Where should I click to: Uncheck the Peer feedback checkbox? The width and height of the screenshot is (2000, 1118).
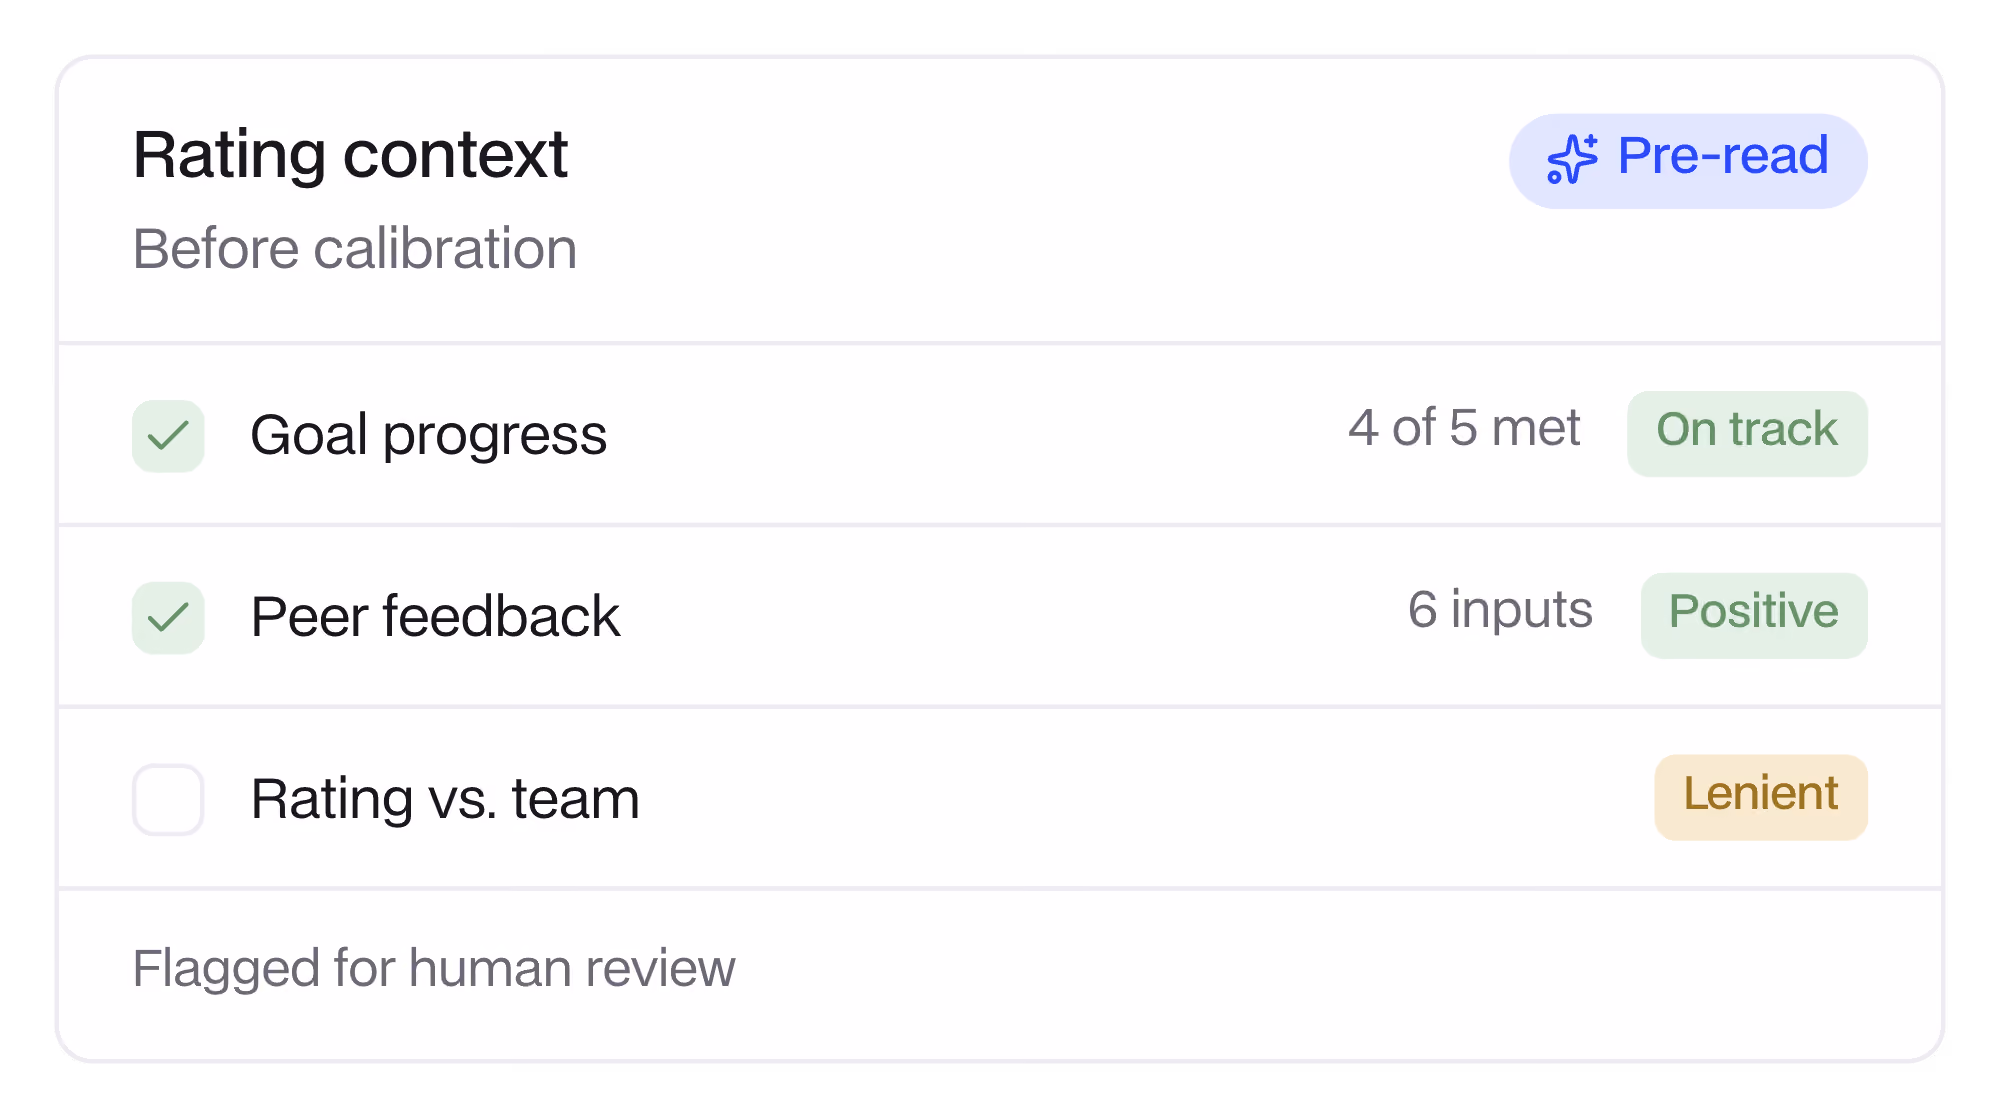pos(168,618)
